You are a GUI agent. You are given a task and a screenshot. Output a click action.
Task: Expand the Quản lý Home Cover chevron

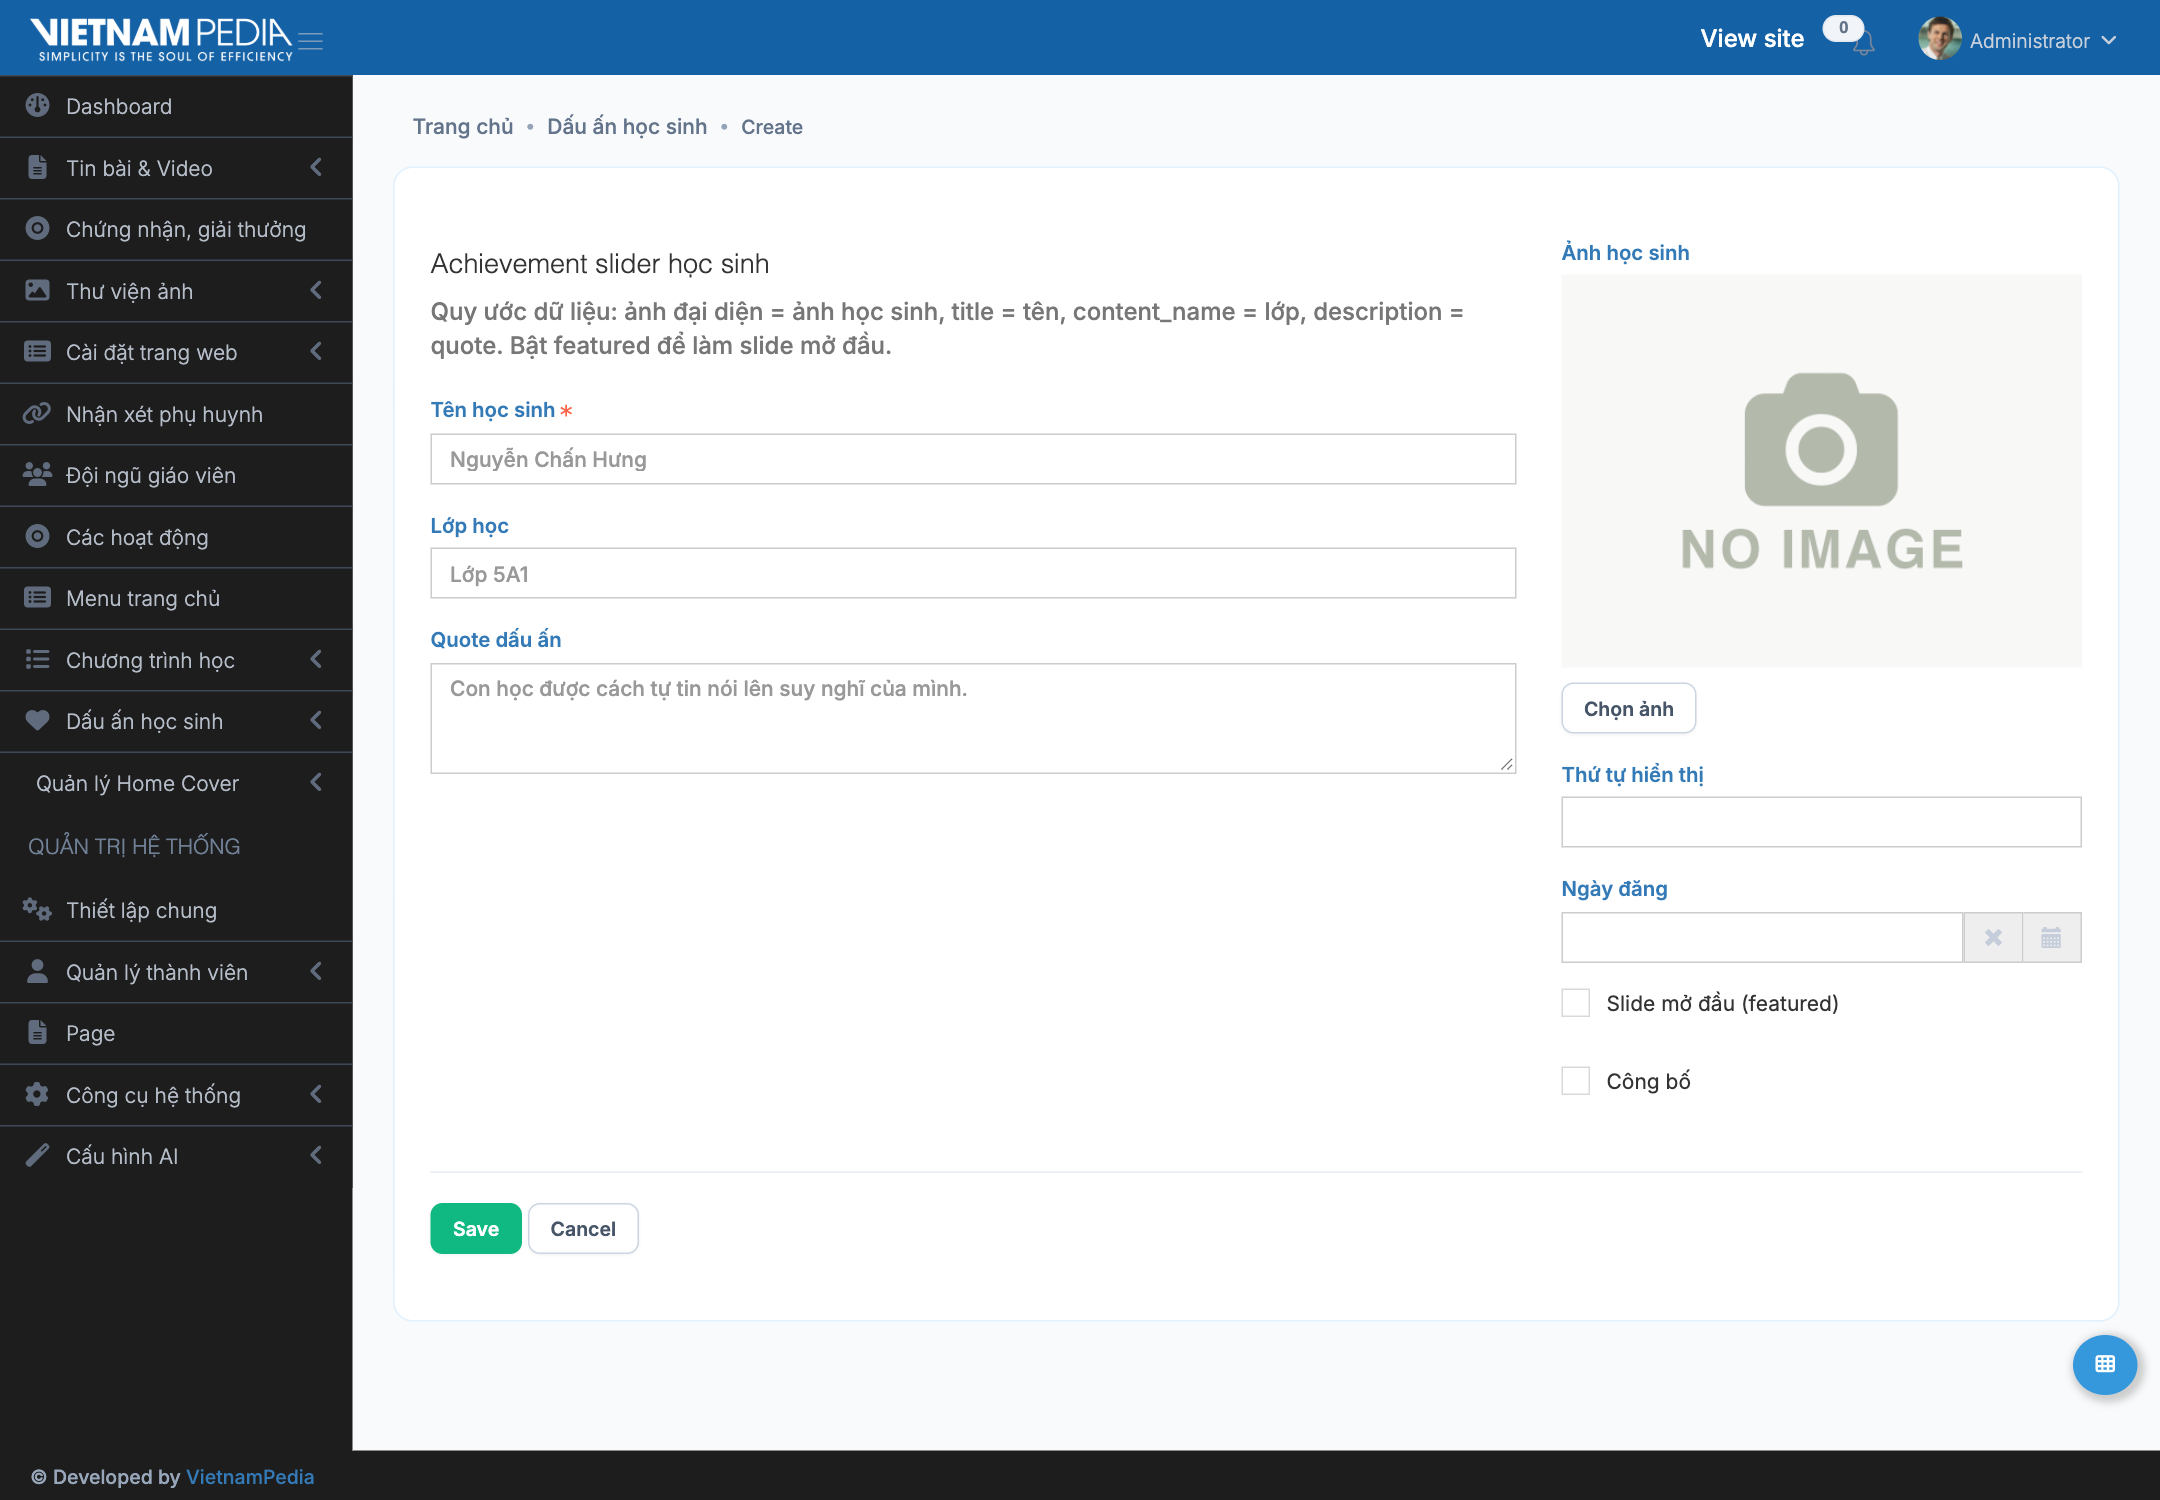(316, 782)
